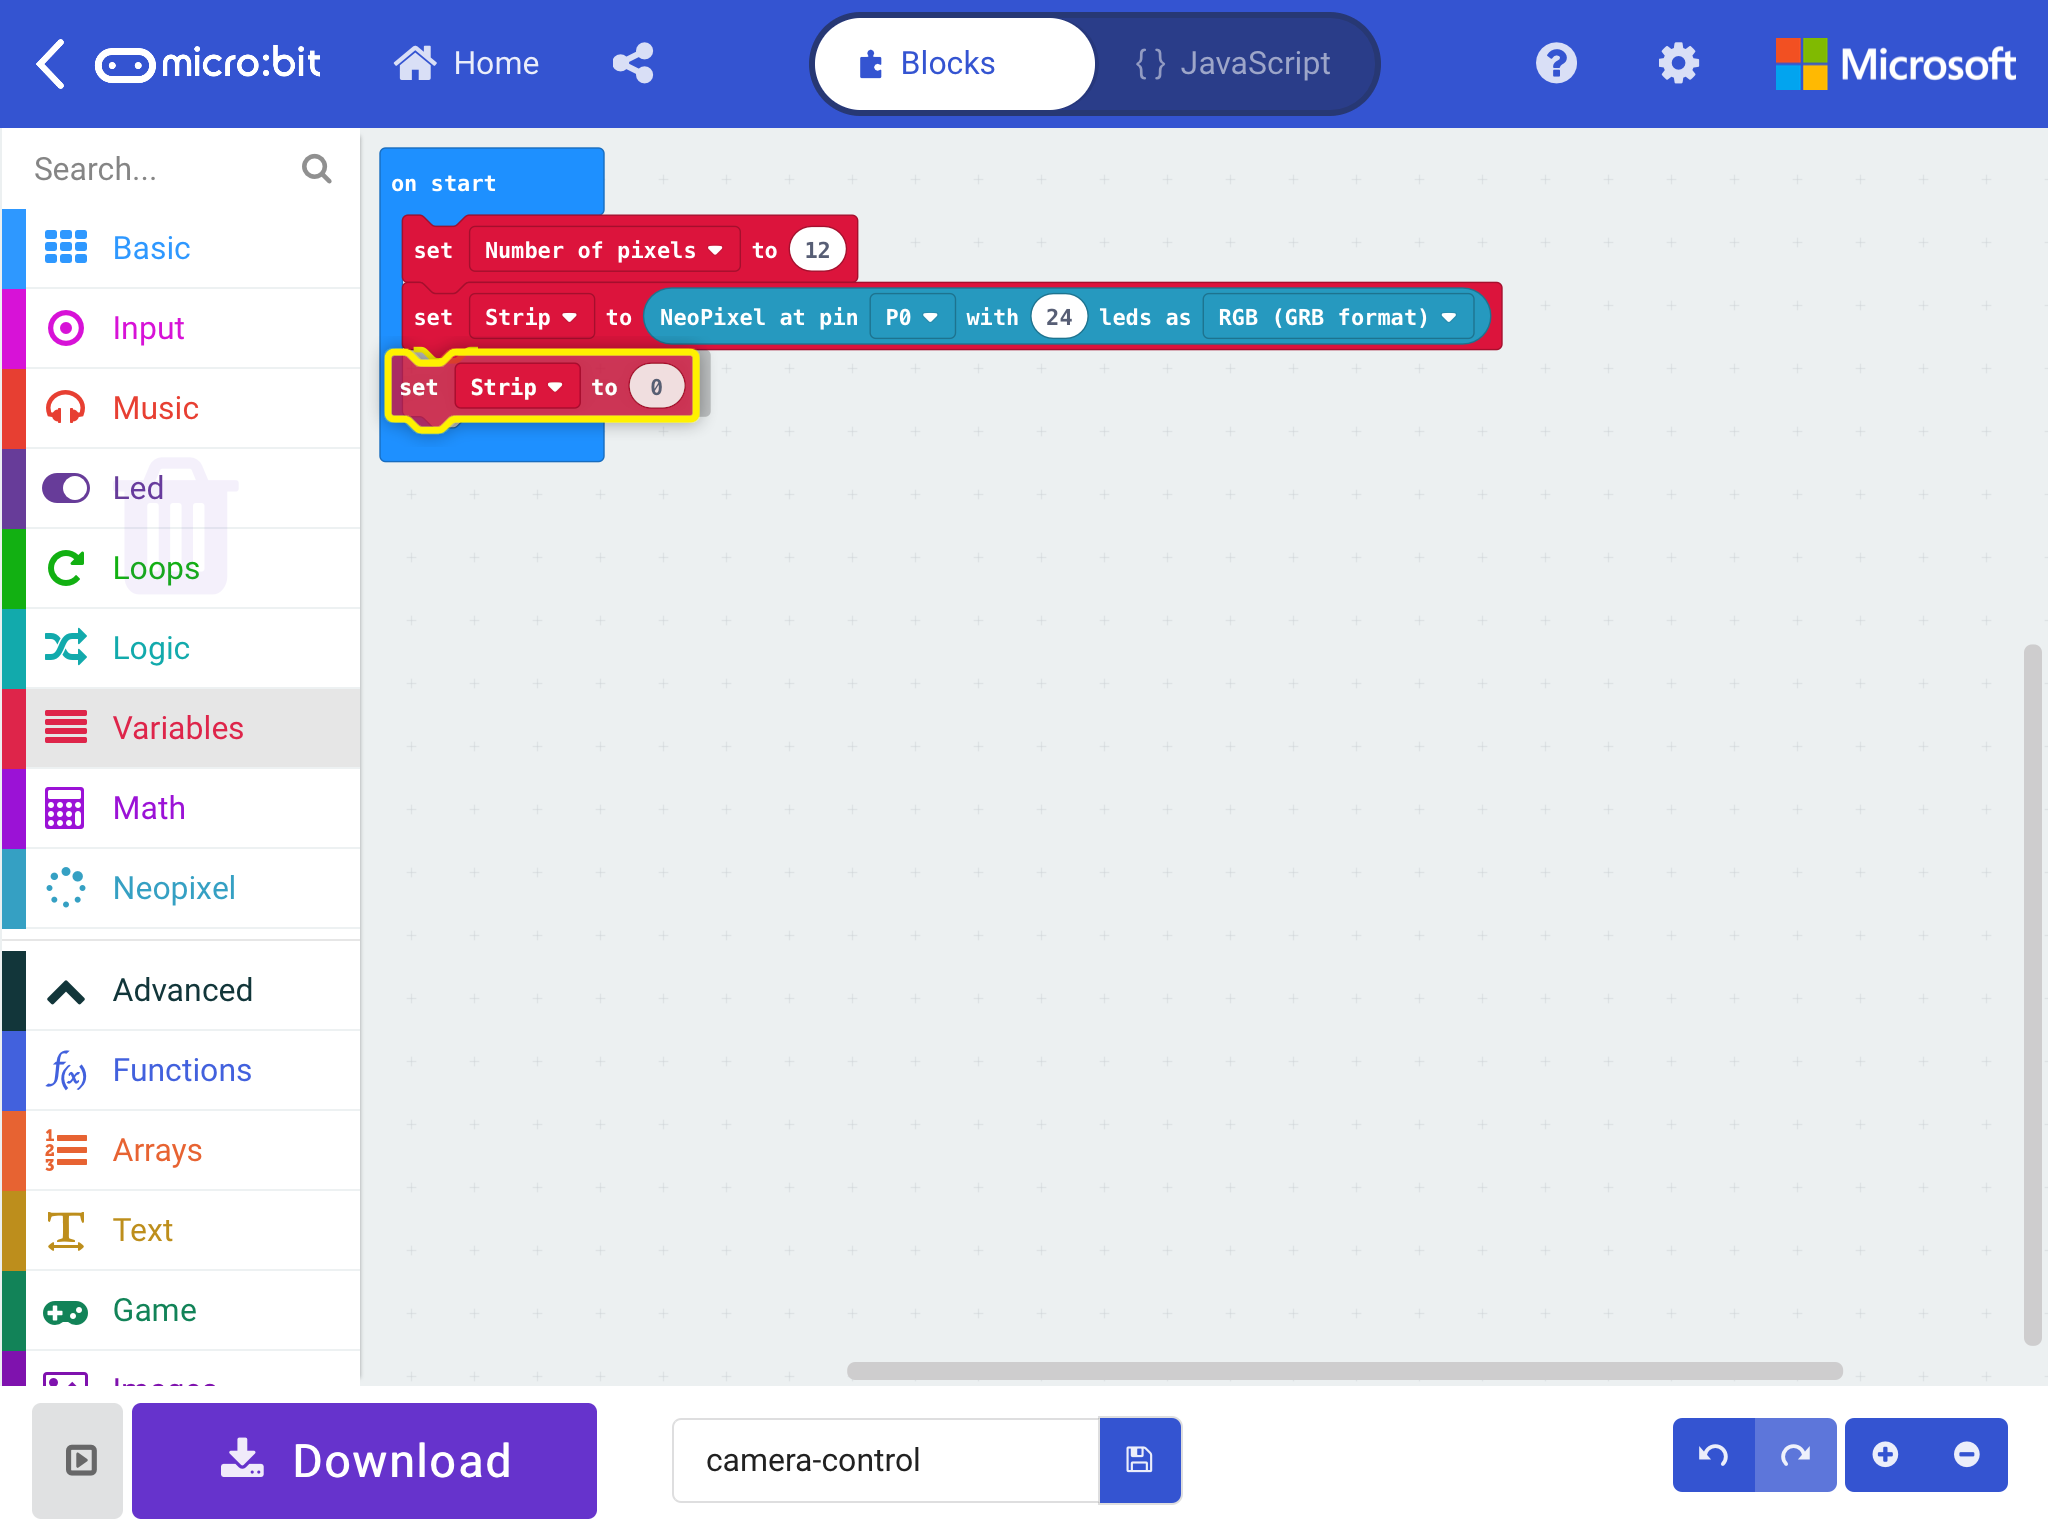Go to Home
The width and height of the screenshot is (2048, 1536).
click(x=466, y=63)
